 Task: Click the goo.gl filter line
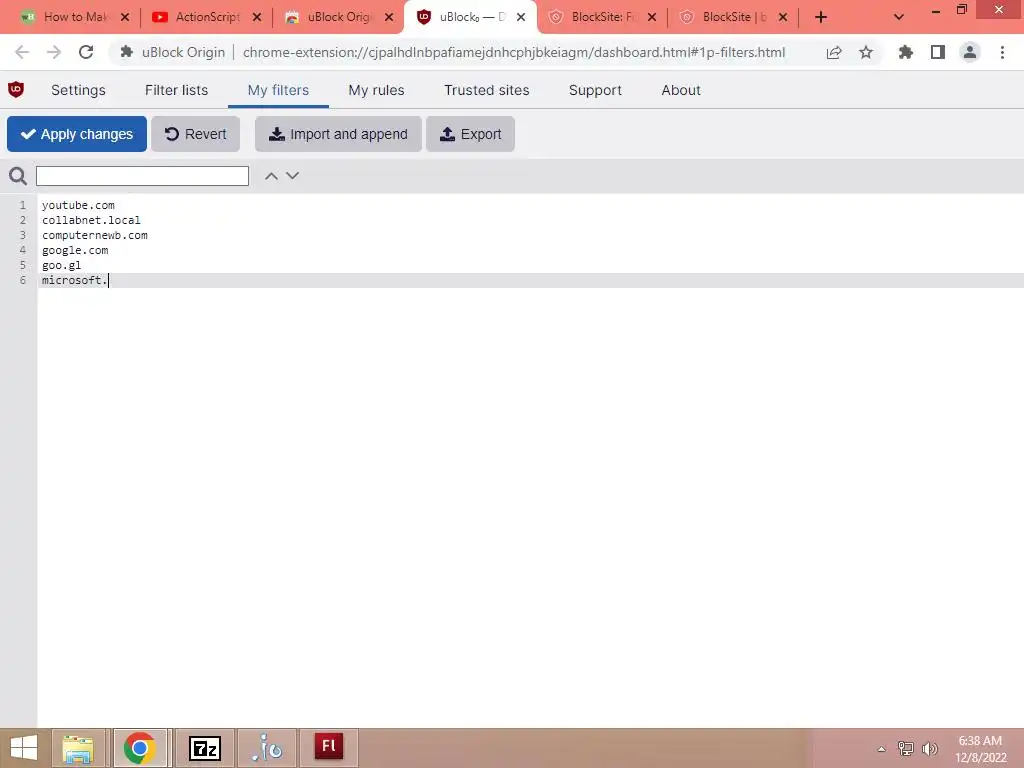click(61, 265)
